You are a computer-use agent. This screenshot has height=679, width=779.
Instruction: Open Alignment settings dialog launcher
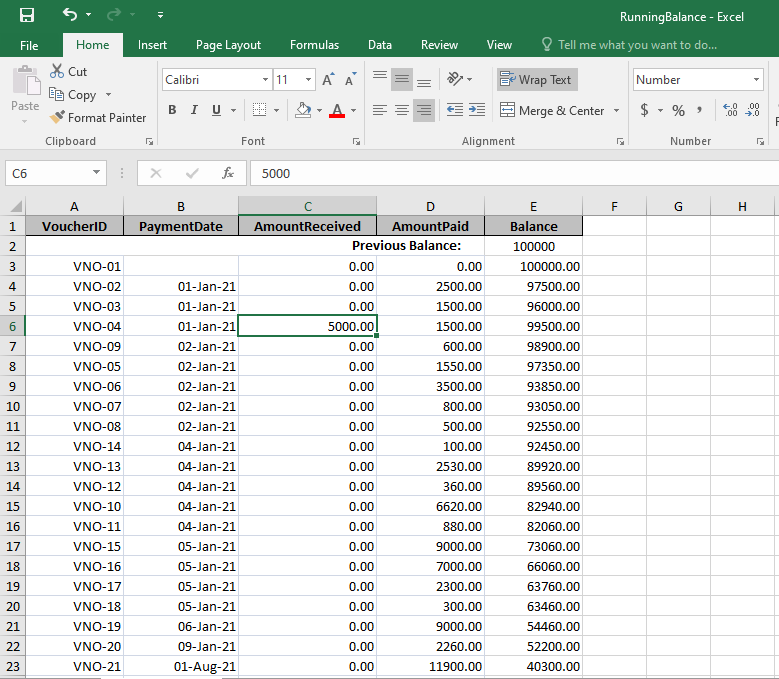(620, 142)
